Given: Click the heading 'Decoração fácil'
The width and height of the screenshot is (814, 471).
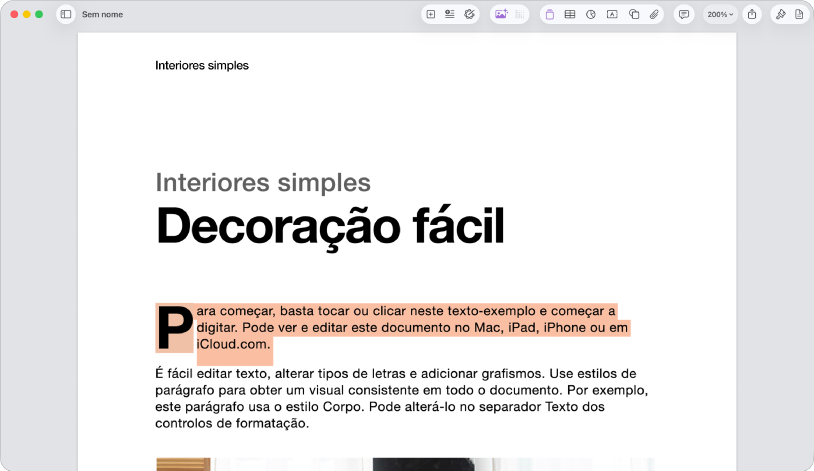Looking at the screenshot, I should [x=330, y=226].
